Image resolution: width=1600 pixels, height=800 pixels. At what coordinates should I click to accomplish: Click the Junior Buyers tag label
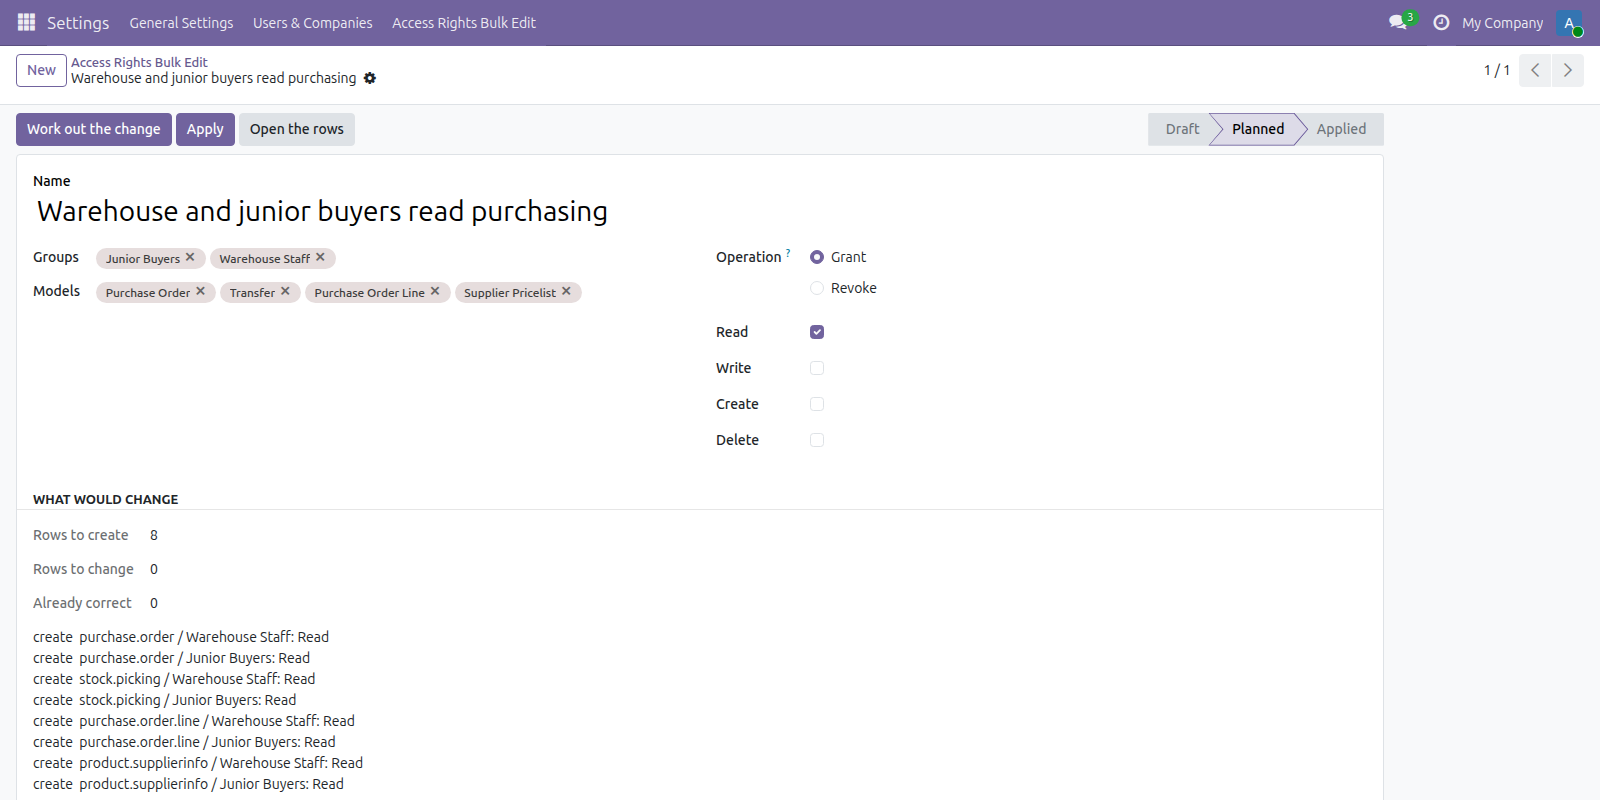point(143,259)
